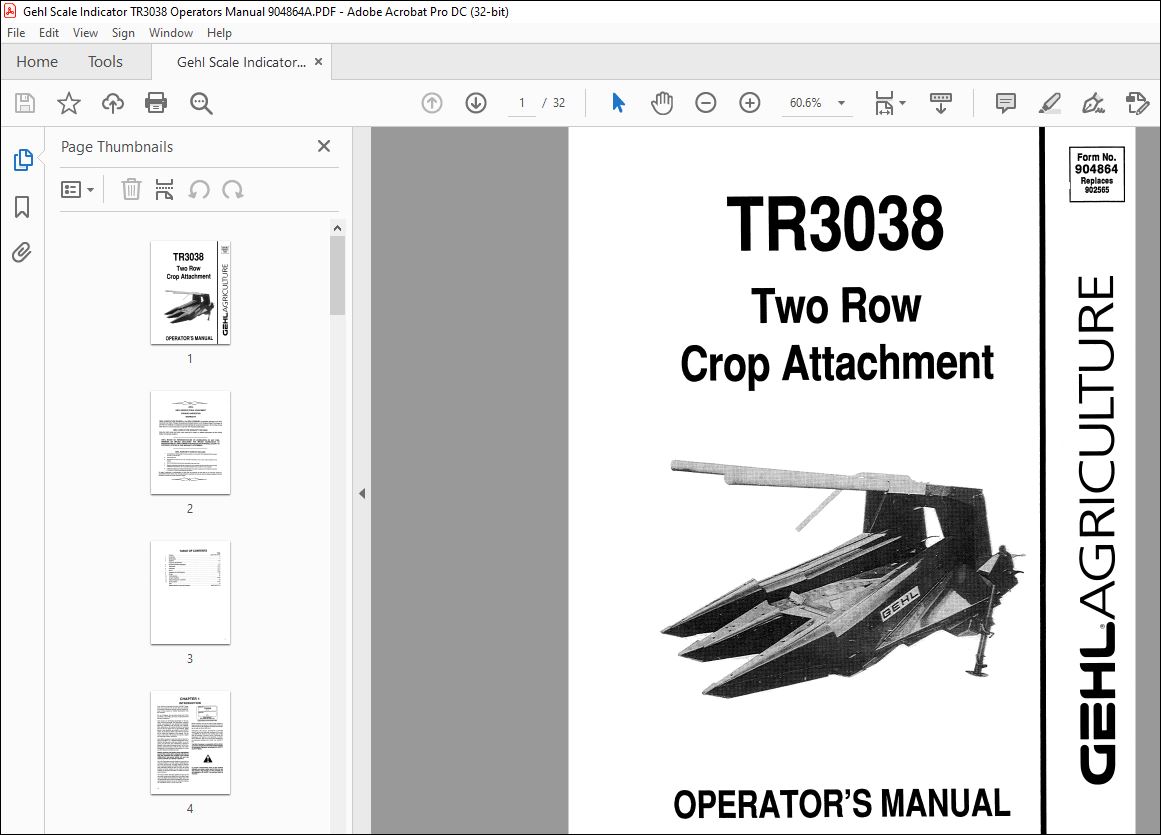Viewport: 1161px width, 835px height.
Task: Zoom out using the minus circle
Action: (706, 103)
